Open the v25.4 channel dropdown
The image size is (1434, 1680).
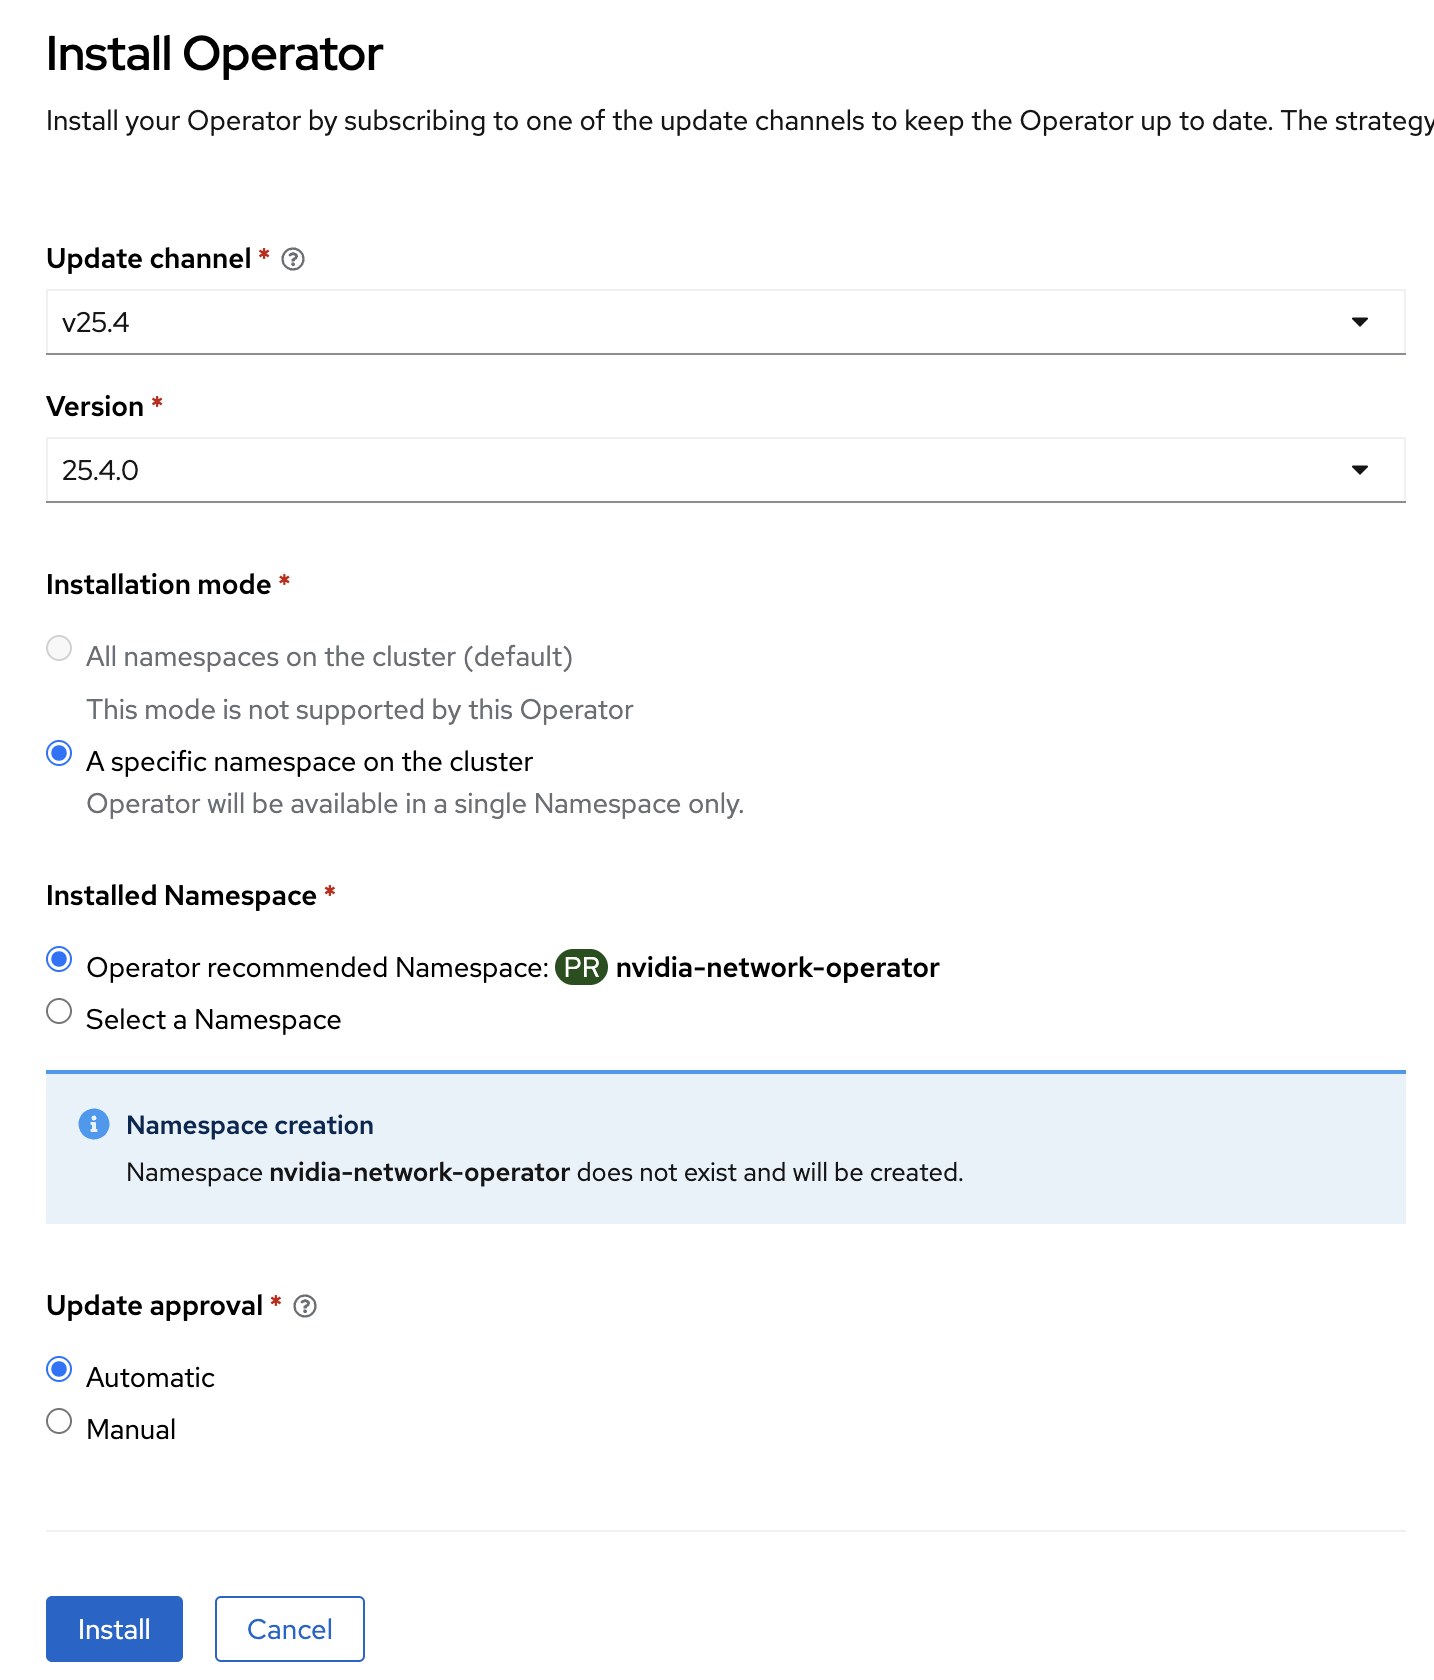pyautogui.click(x=700, y=322)
